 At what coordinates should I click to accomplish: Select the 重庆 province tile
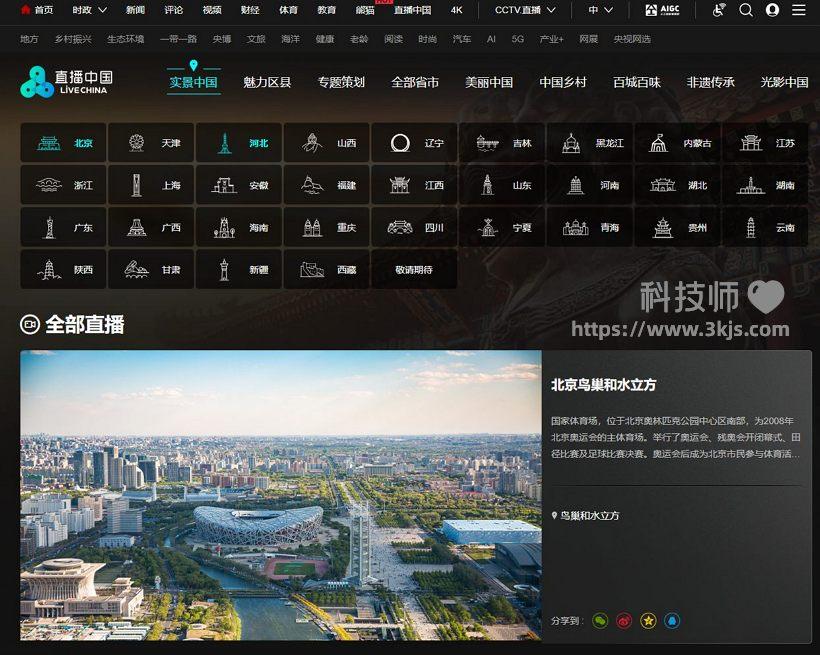point(327,227)
